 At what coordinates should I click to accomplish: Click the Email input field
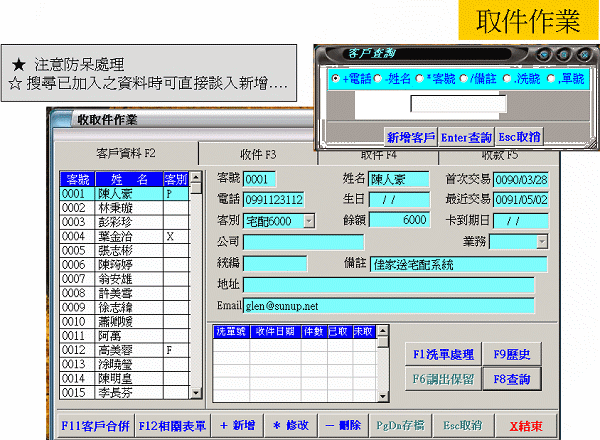[388, 306]
